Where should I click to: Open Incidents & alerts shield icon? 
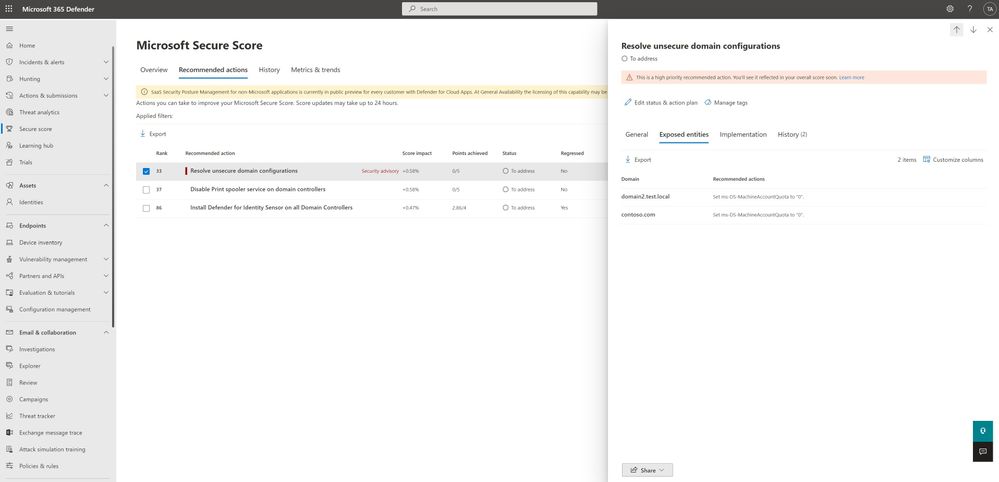9,62
